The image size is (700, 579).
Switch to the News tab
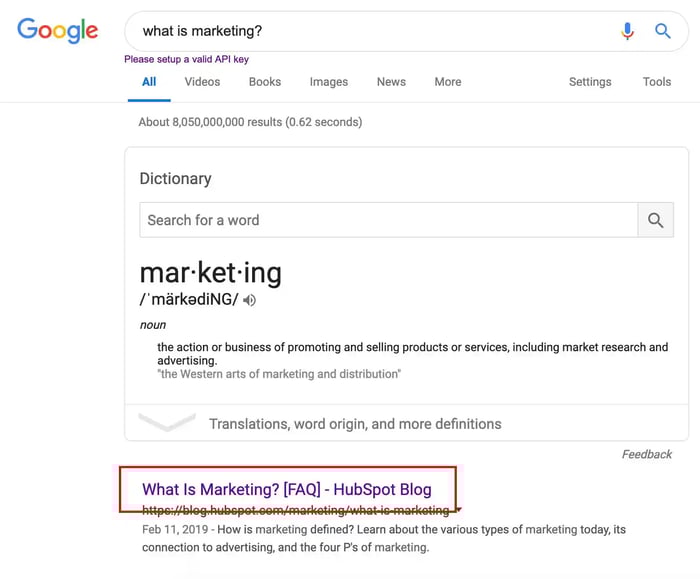391,82
